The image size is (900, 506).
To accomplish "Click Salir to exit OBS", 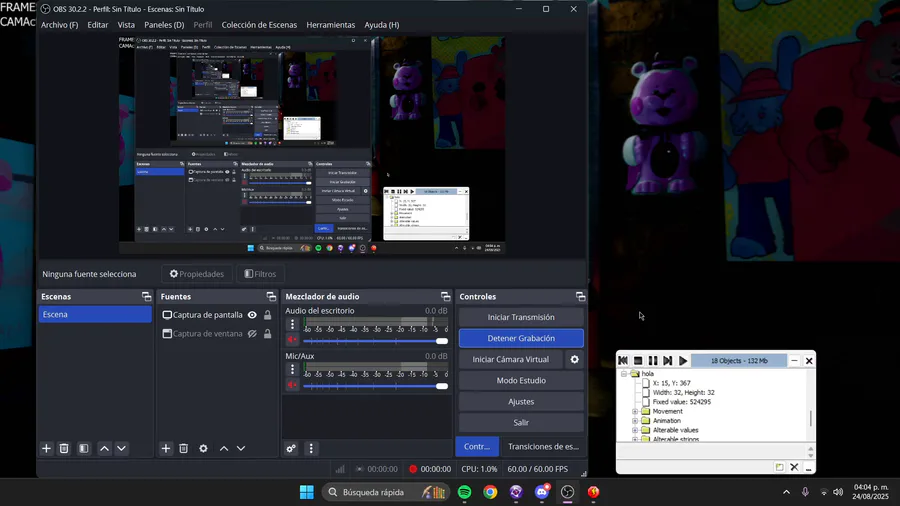I will (x=521, y=422).
